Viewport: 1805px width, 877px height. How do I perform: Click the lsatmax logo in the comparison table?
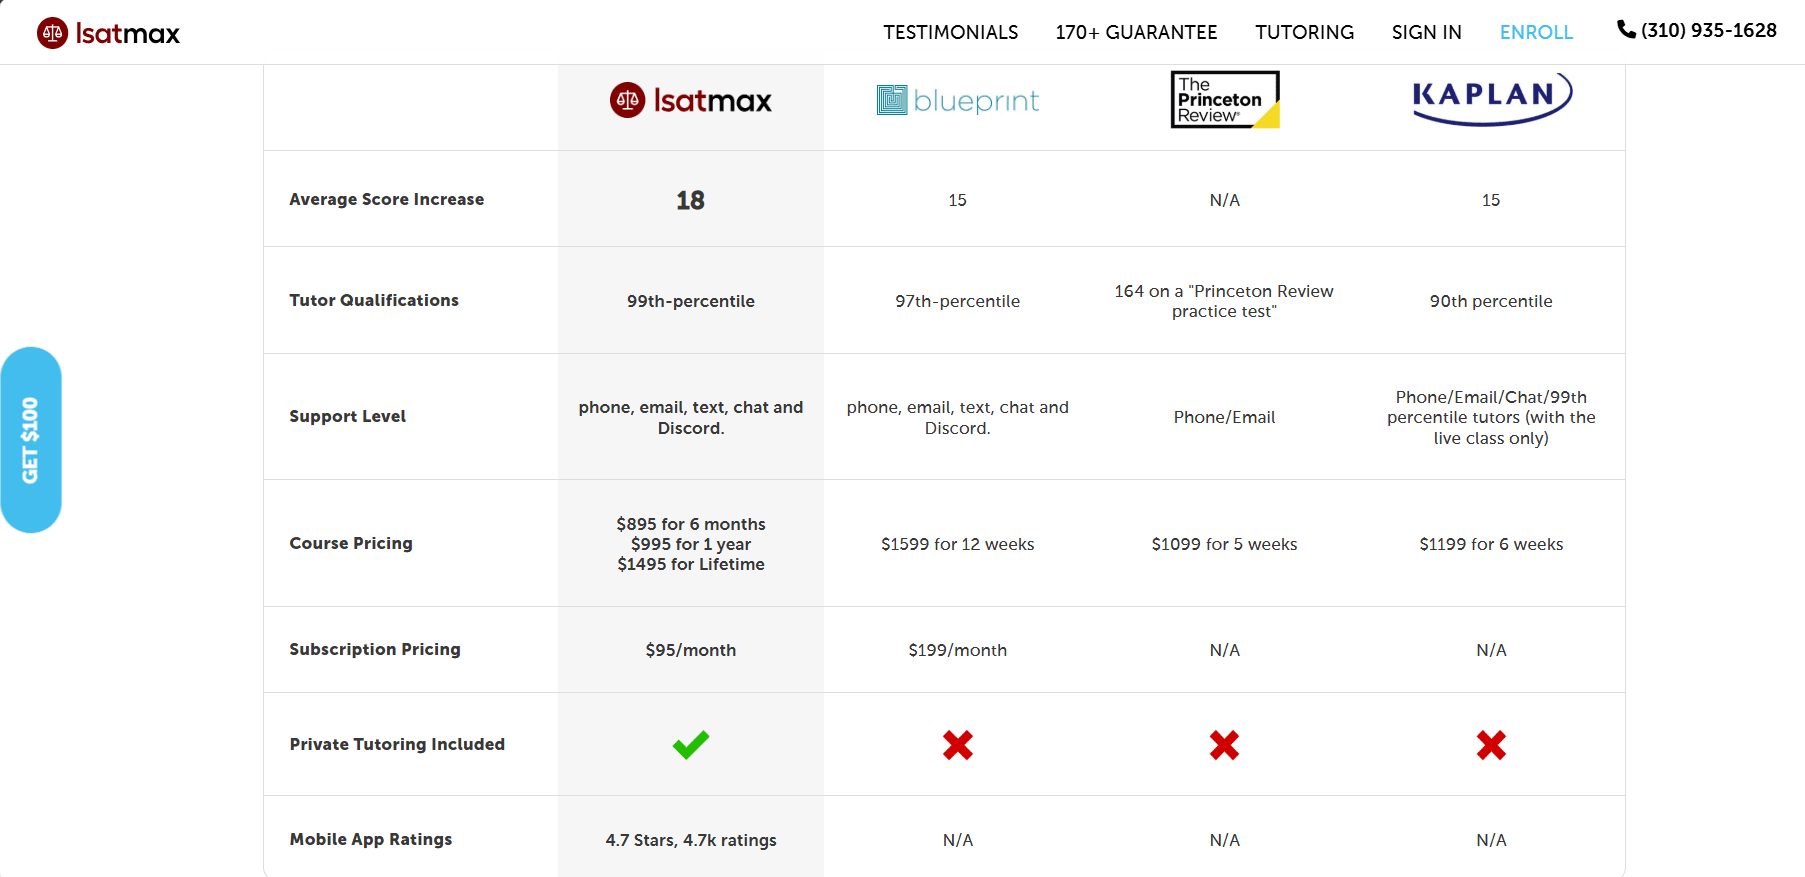(x=691, y=100)
